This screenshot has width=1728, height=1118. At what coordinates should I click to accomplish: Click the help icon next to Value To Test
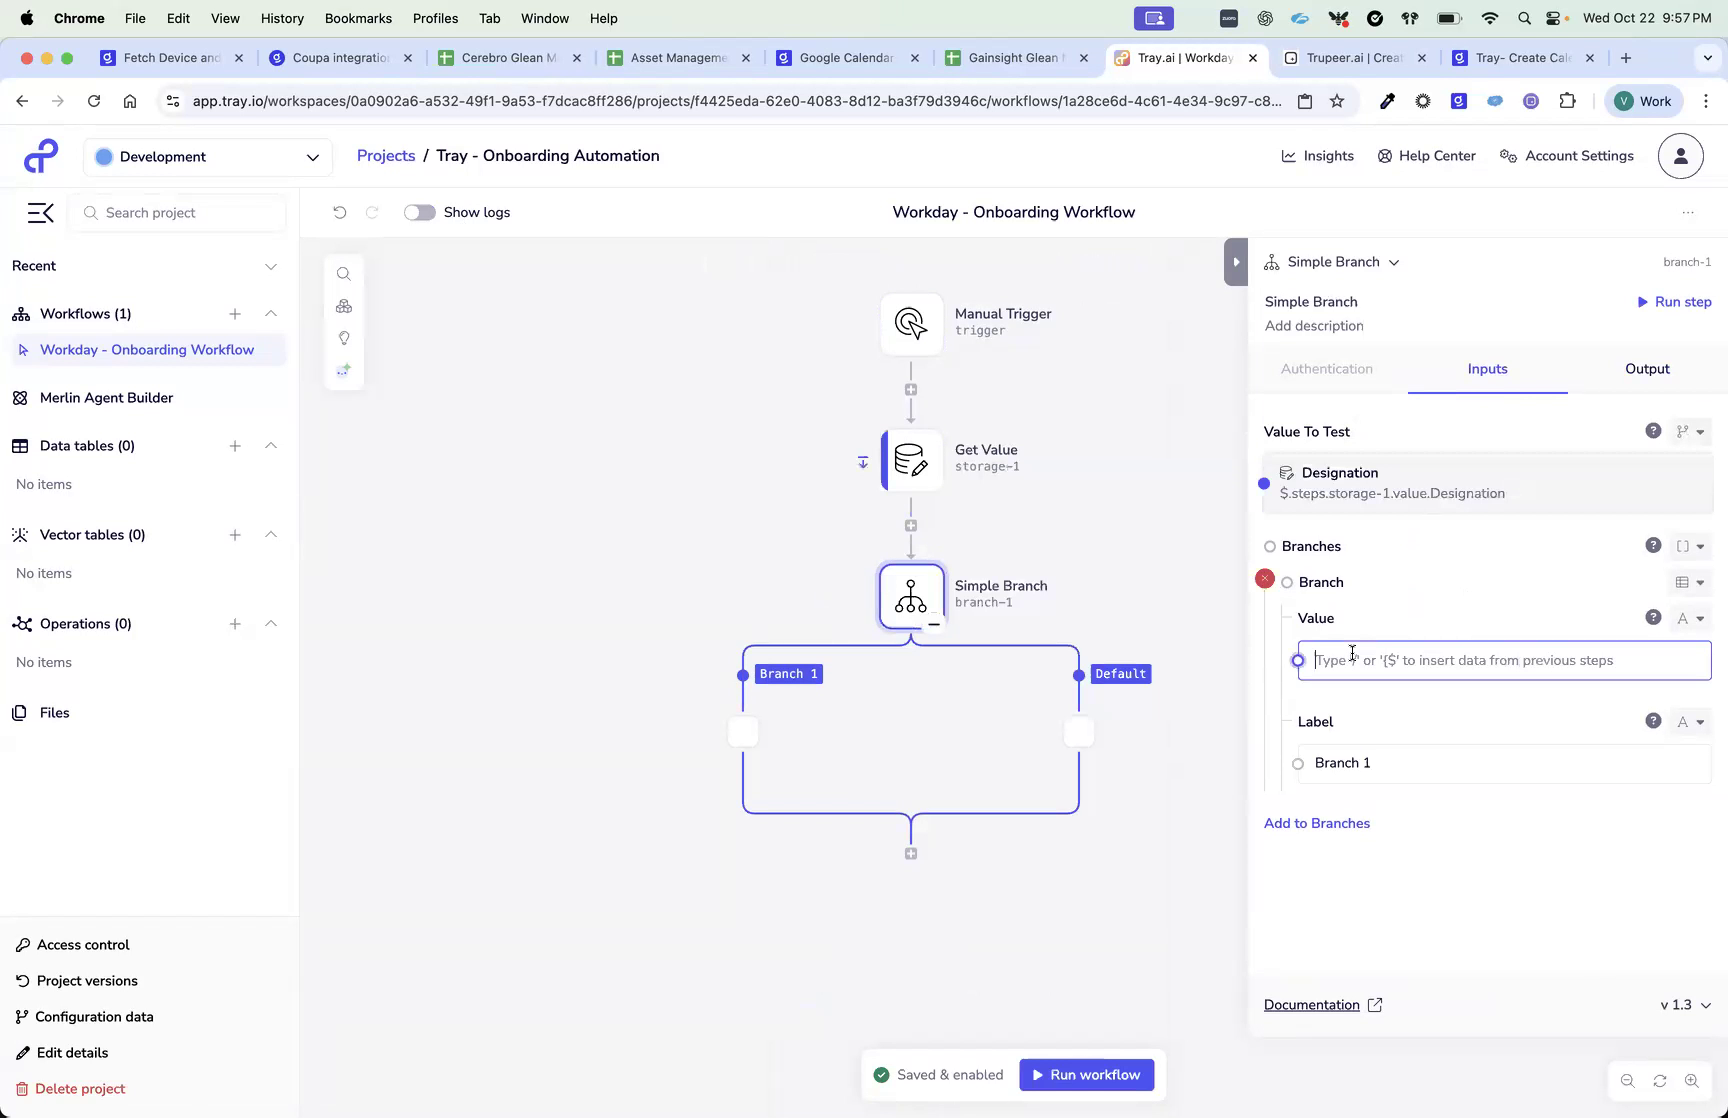tap(1653, 431)
